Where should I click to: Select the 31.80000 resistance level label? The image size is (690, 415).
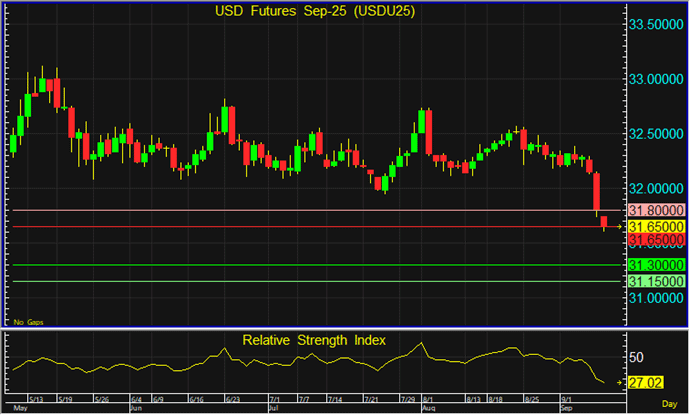coord(655,211)
